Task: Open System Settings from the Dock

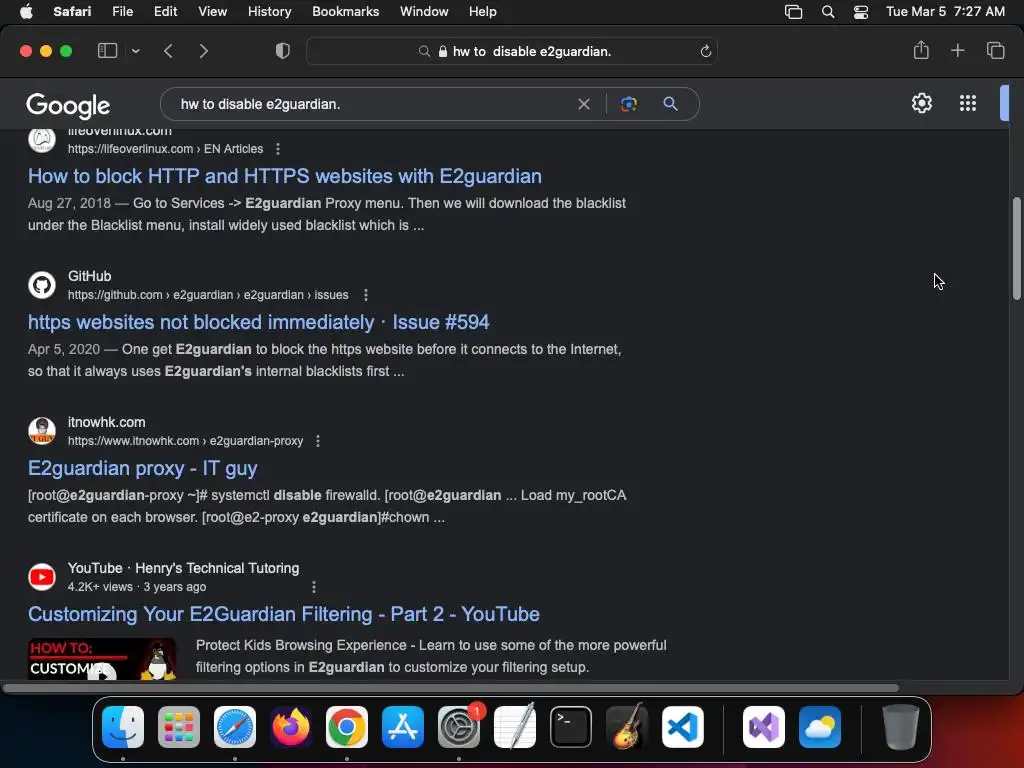Action: (x=459, y=727)
